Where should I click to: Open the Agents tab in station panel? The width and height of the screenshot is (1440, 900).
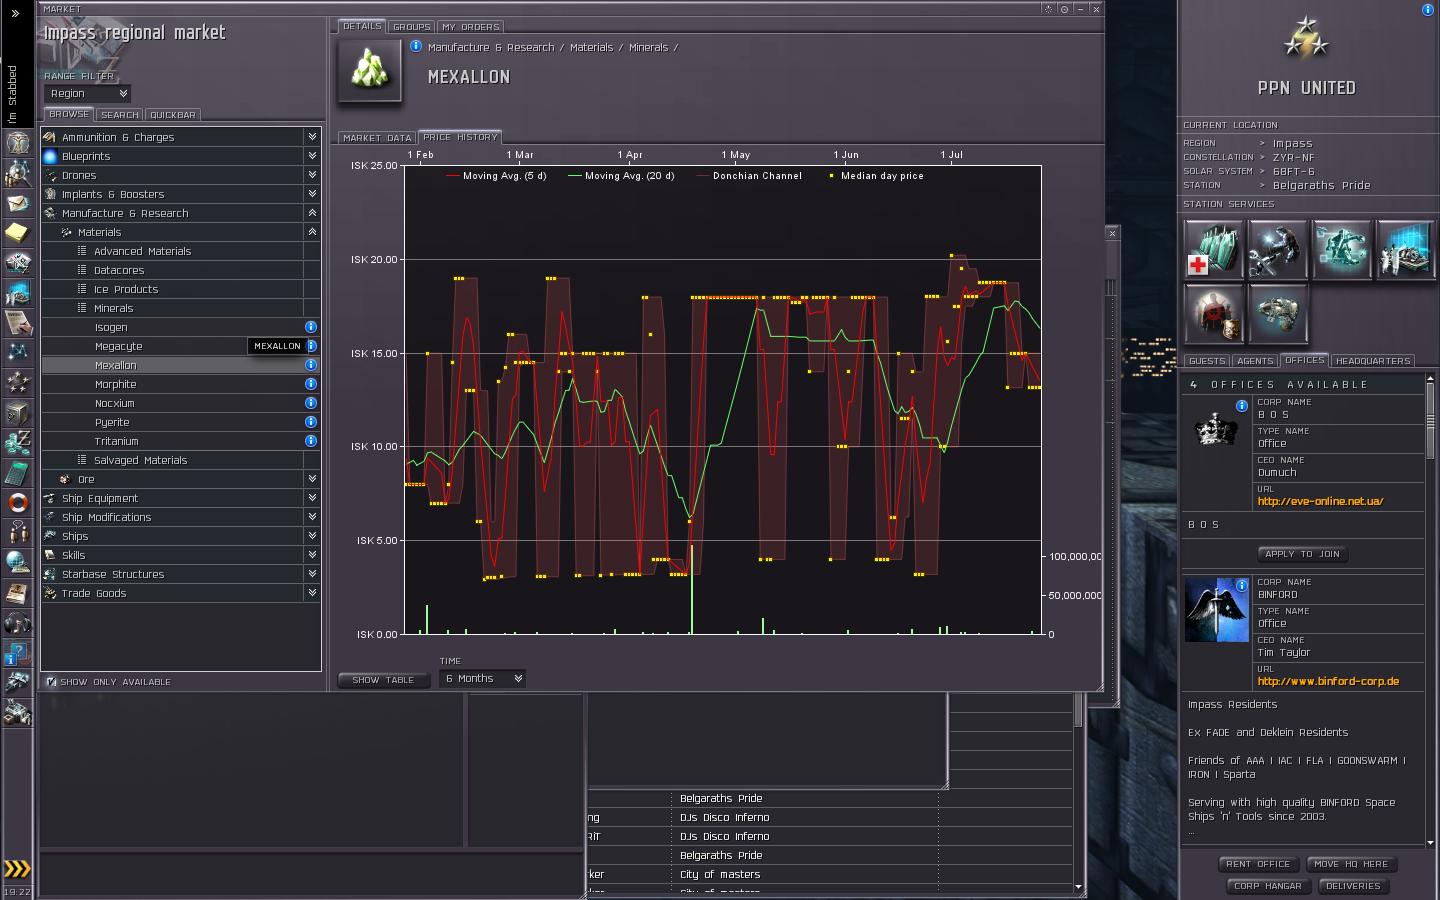1254,361
